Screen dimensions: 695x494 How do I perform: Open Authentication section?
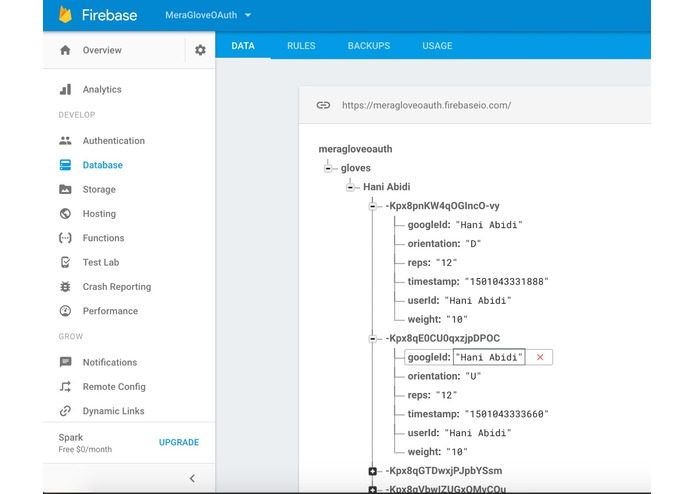point(113,140)
